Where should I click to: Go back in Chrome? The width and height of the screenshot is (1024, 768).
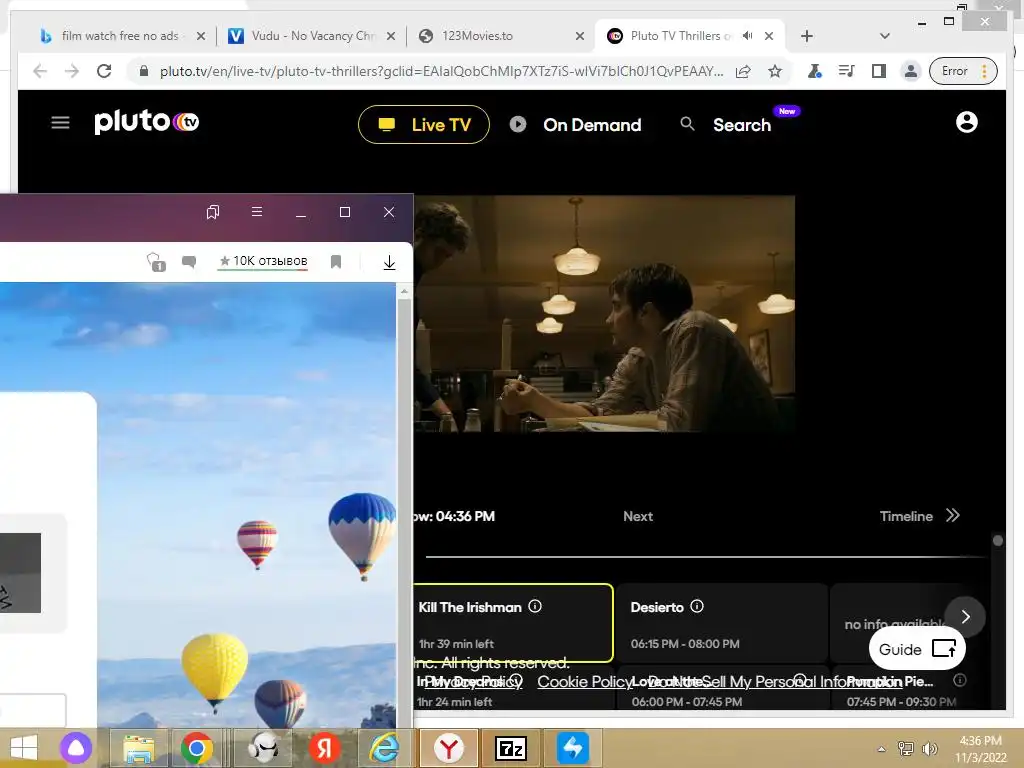tap(40, 71)
